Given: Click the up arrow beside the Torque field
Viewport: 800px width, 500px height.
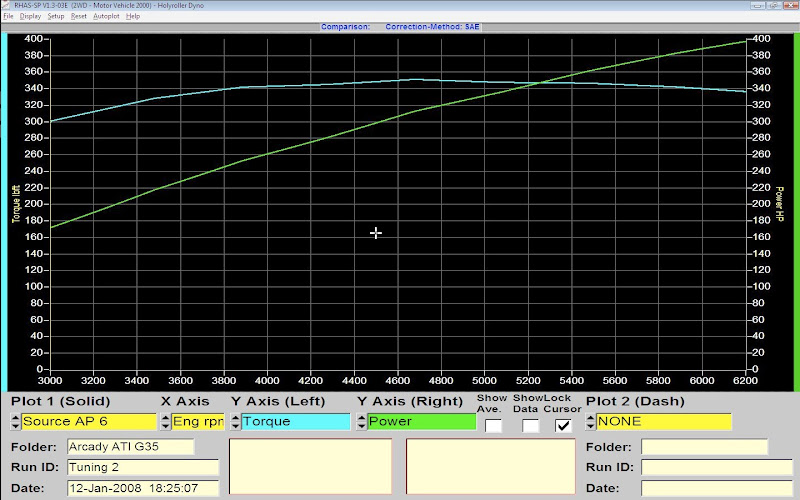Looking at the screenshot, I should click(x=235, y=416).
